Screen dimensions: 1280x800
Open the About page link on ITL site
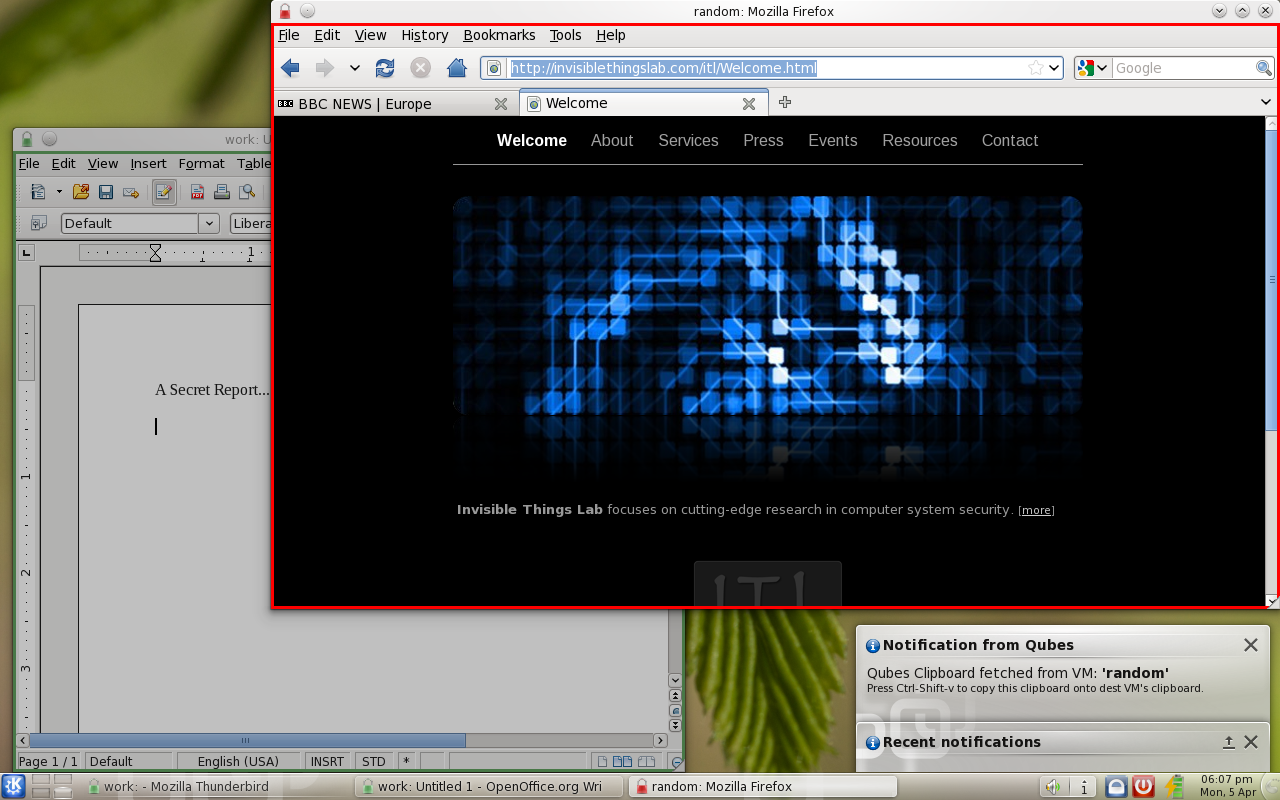tap(612, 141)
